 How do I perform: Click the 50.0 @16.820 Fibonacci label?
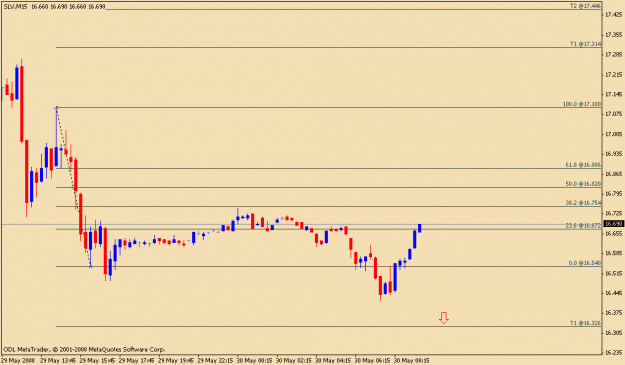click(x=583, y=184)
